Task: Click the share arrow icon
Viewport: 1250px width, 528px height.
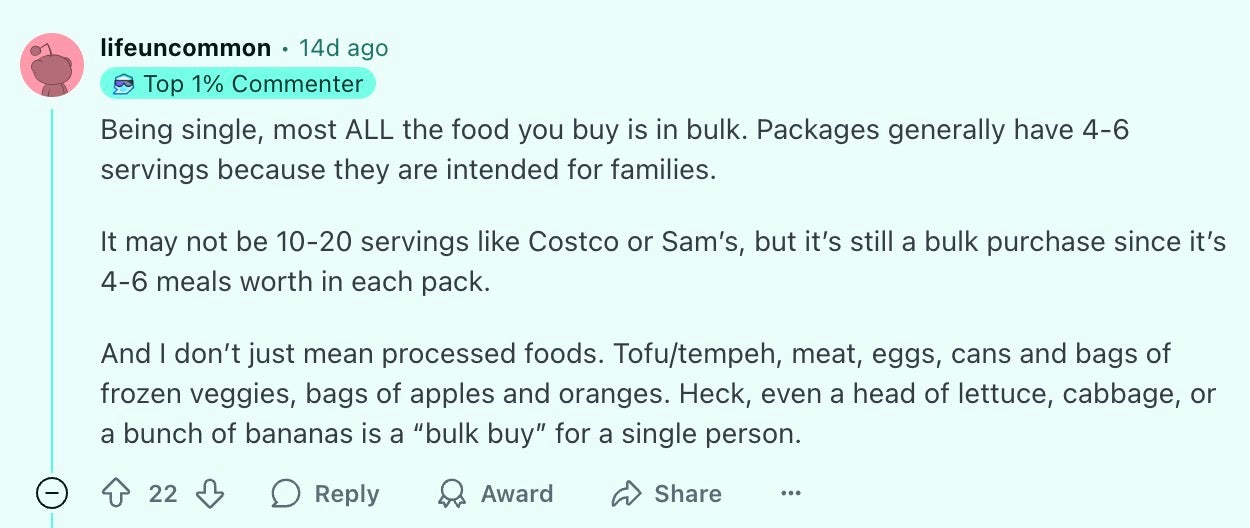Action: point(626,493)
